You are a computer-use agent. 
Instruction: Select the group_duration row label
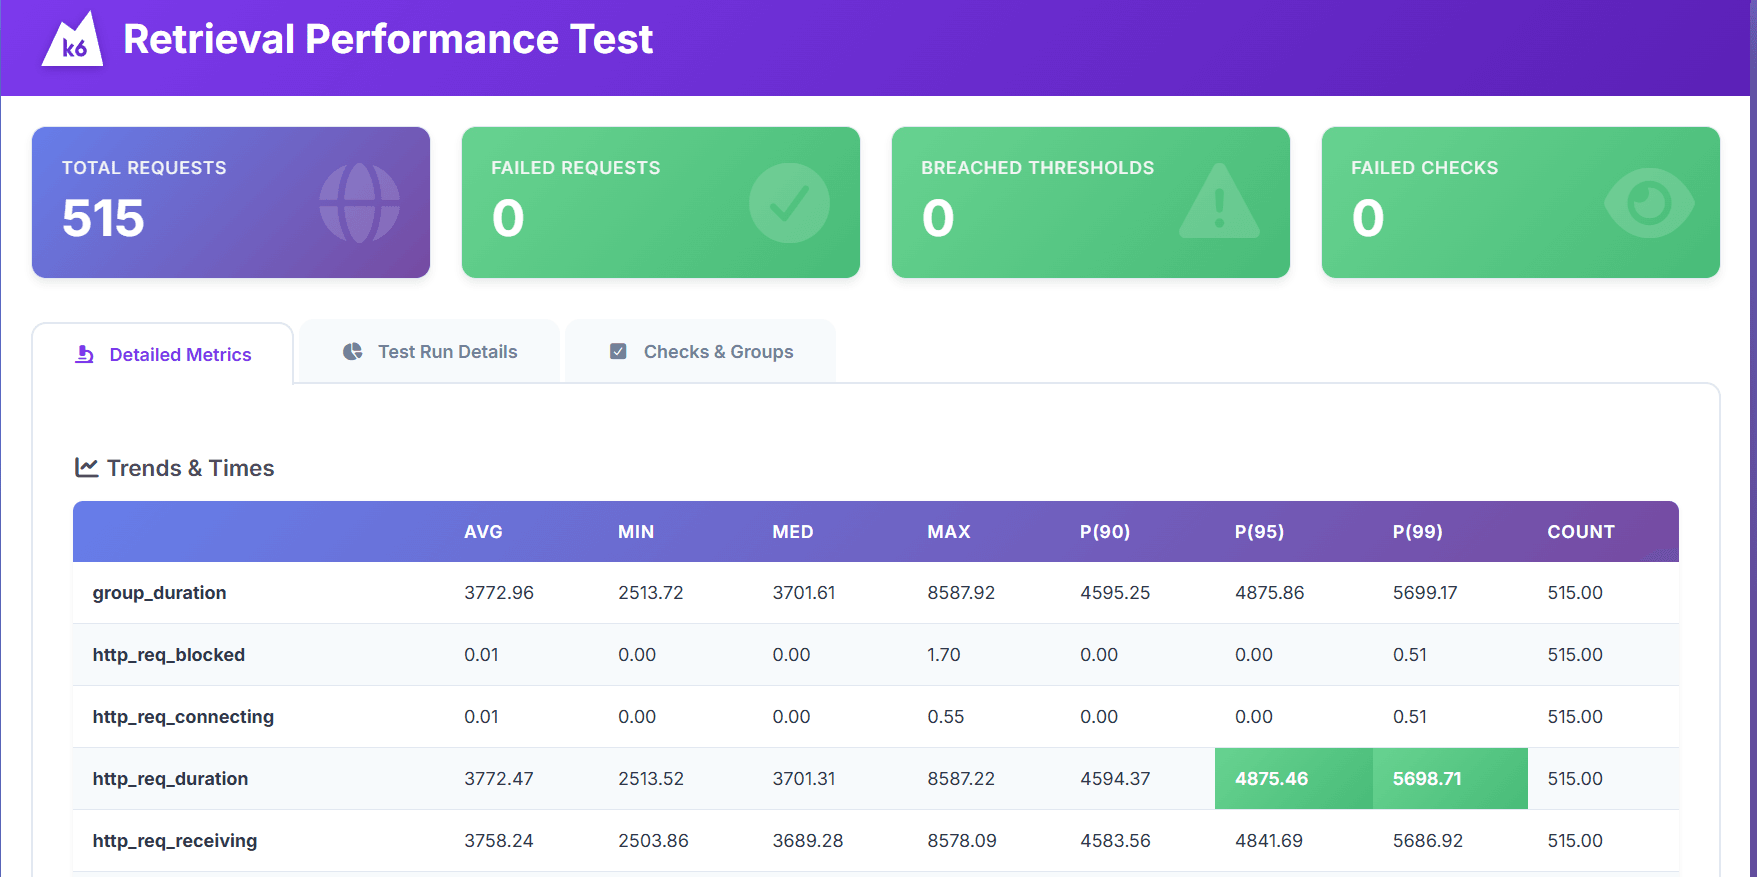coord(160,593)
